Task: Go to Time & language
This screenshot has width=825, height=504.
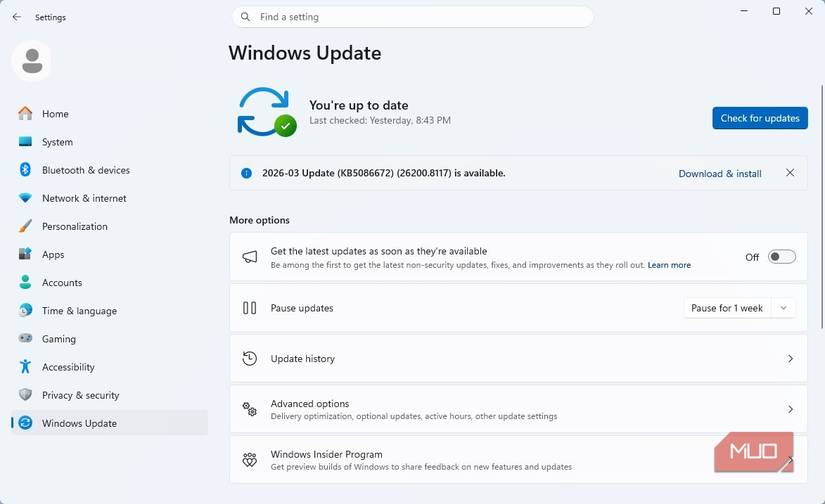Action: (109, 311)
